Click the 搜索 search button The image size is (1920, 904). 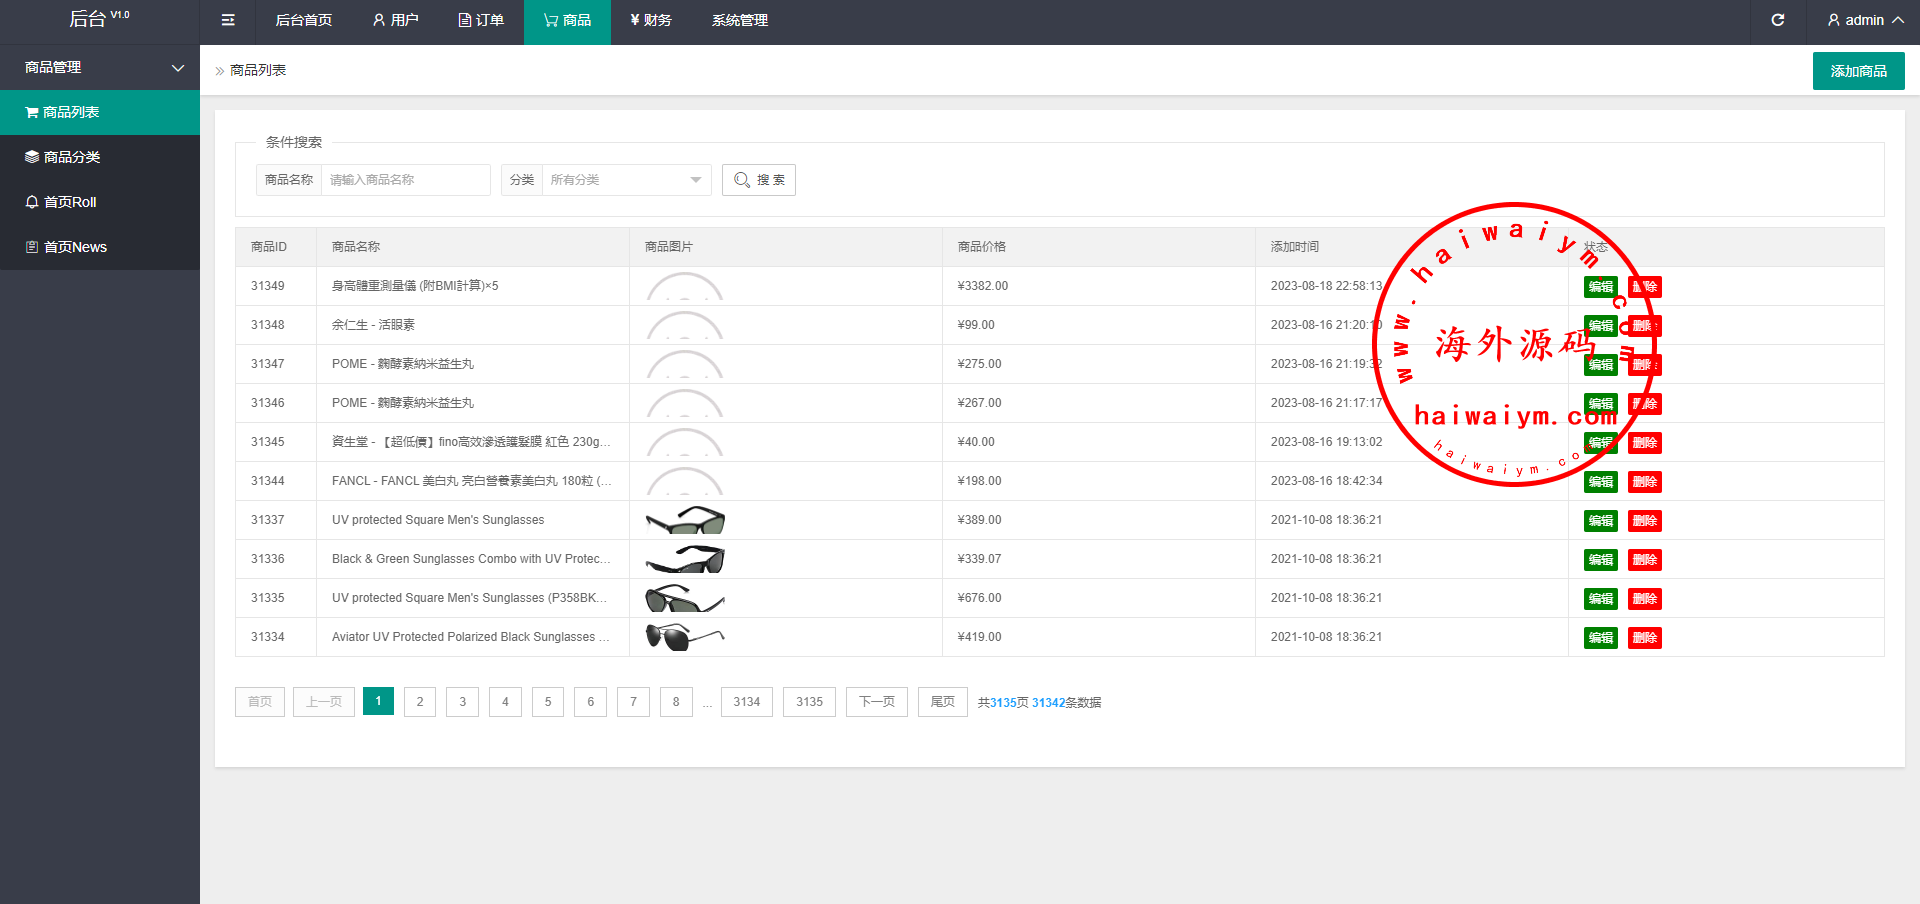pos(758,180)
